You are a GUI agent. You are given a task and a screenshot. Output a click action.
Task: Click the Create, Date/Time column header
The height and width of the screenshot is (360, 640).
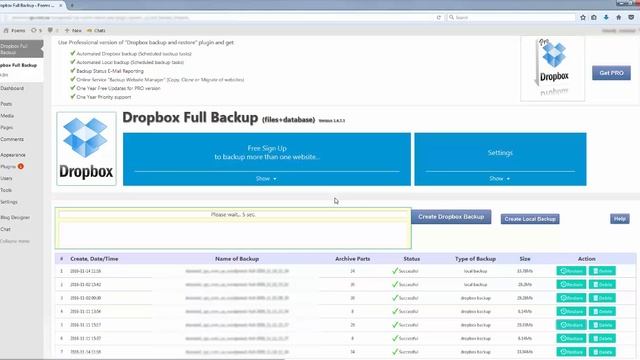[94, 259]
